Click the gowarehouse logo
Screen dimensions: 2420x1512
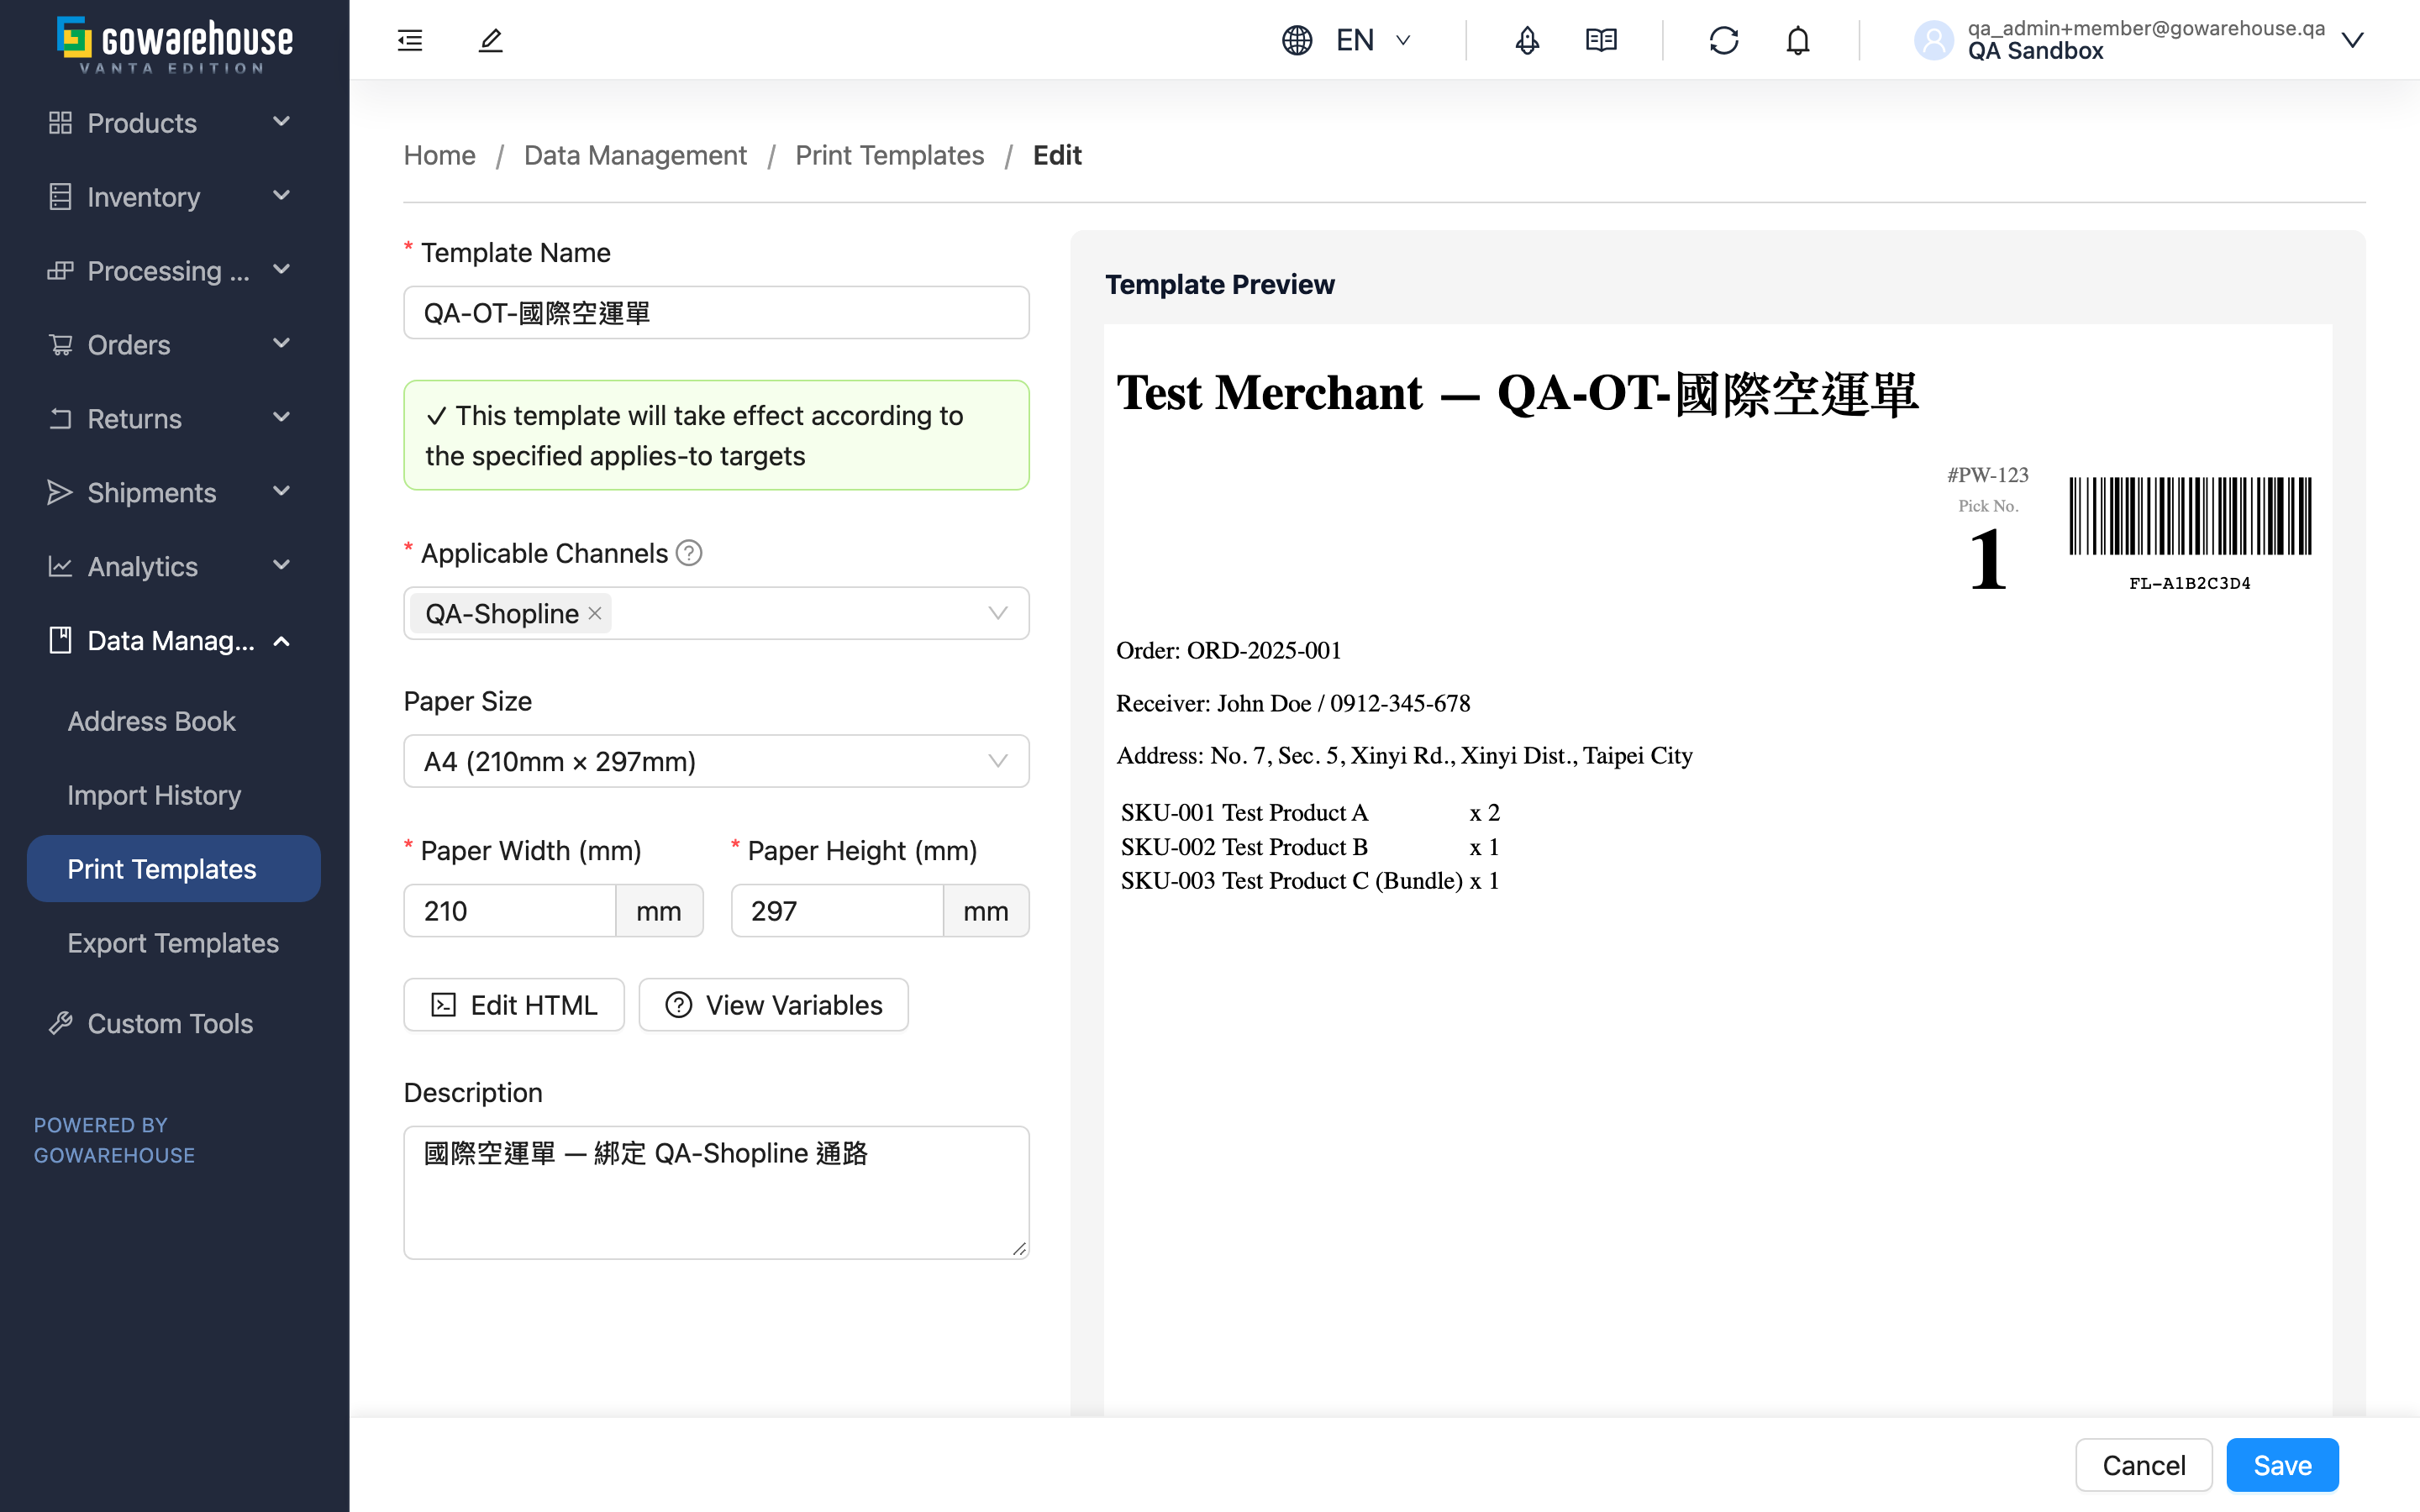point(175,44)
